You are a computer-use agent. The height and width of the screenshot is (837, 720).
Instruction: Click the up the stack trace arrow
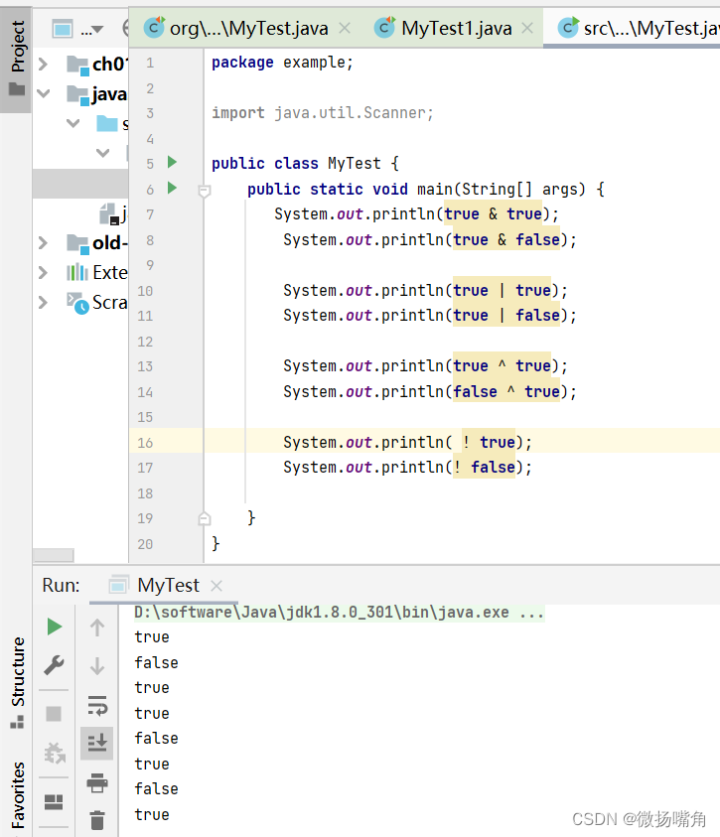[x=97, y=627]
